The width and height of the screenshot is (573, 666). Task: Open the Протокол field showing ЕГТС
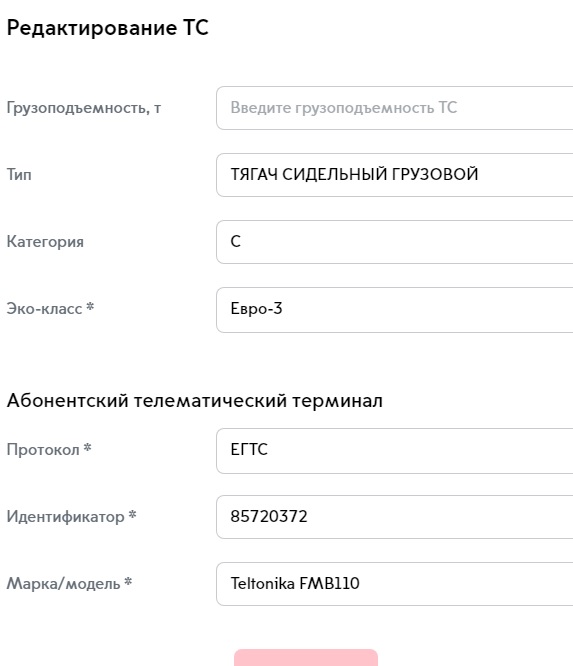coord(395,451)
